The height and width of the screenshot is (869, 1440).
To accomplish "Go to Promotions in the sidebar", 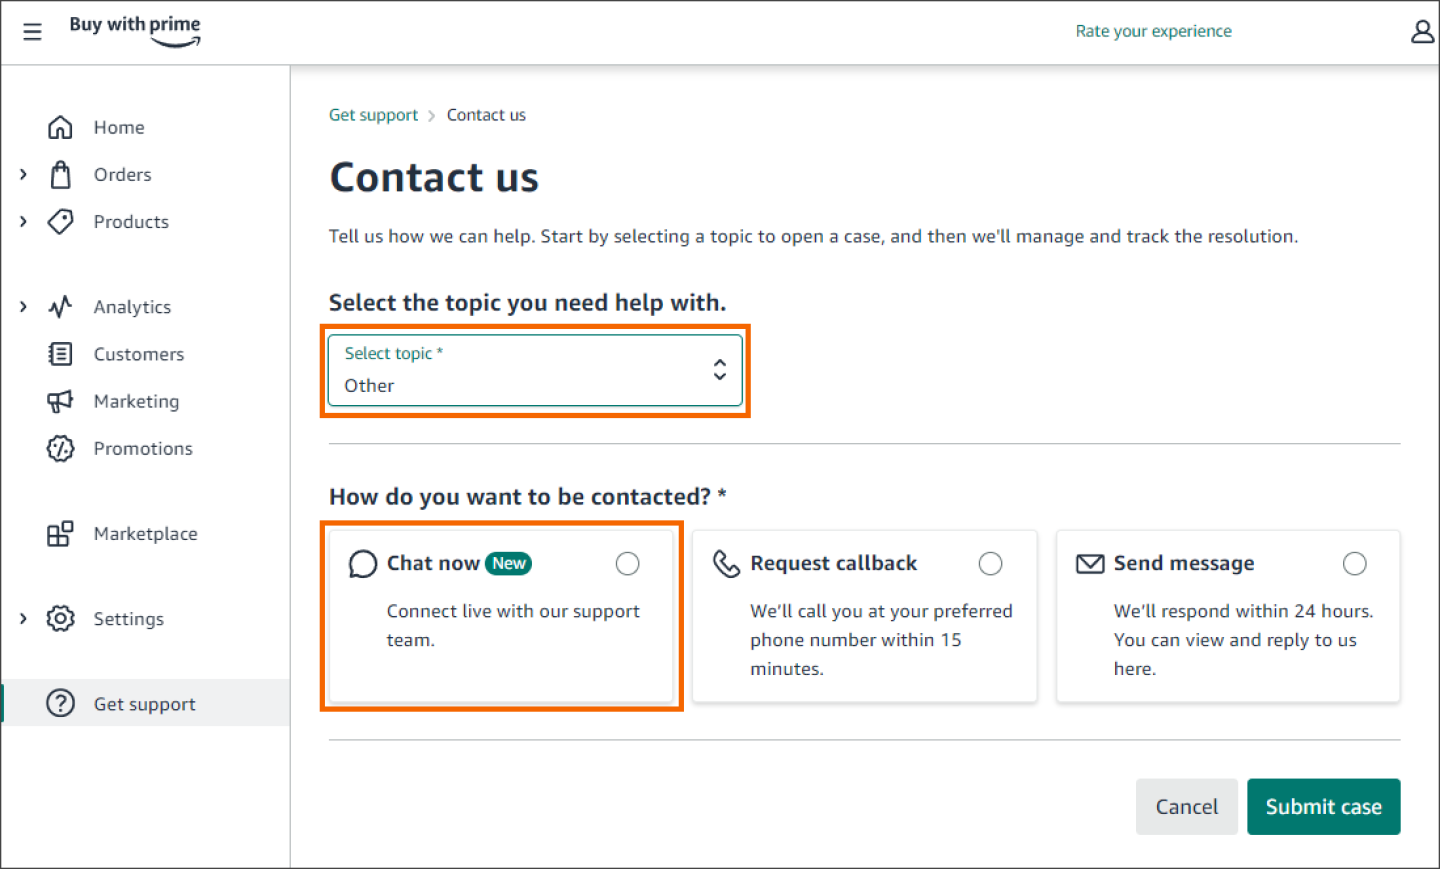I will tap(142, 449).
